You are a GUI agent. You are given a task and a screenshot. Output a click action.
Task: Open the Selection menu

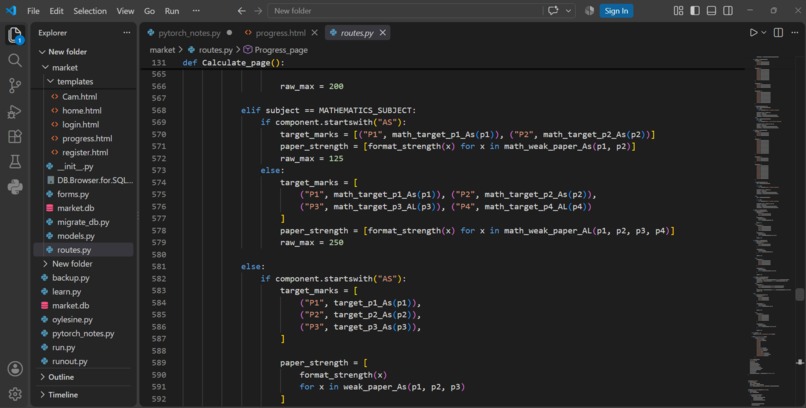tap(90, 11)
